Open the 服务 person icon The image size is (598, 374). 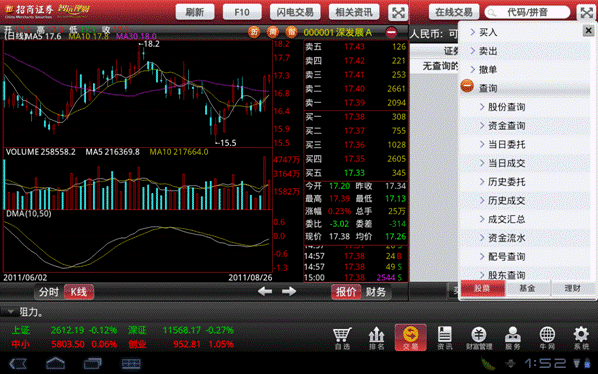pos(513,338)
